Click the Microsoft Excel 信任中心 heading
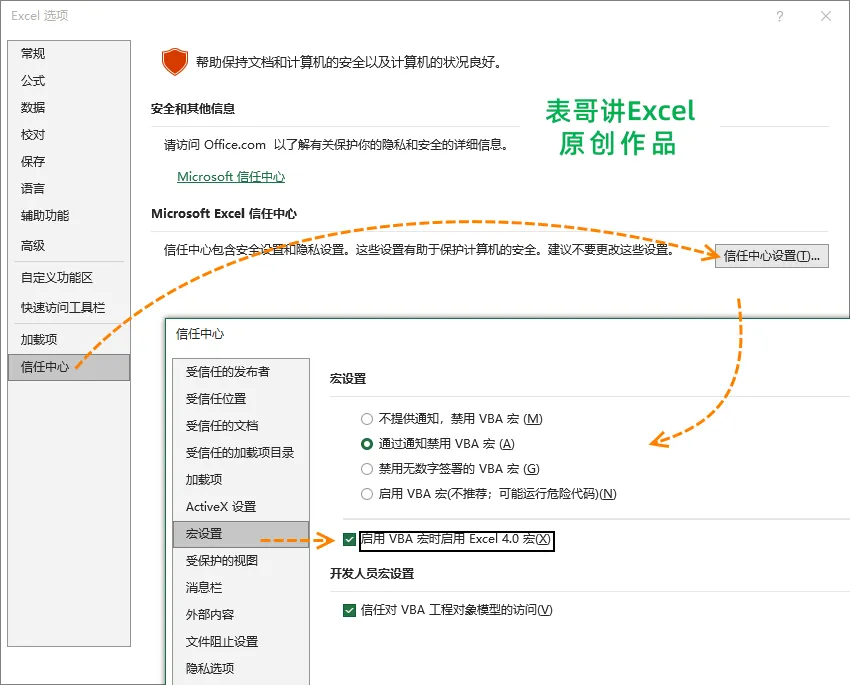The height and width of the screenshot is (685, 850). (224, 214)
